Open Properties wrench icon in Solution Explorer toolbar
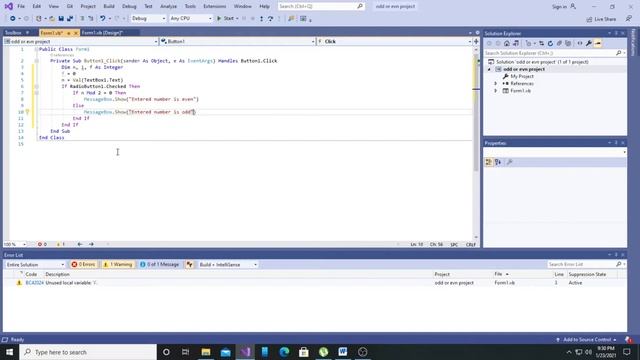Screen dimensions: 640x360 coord(589,43)
